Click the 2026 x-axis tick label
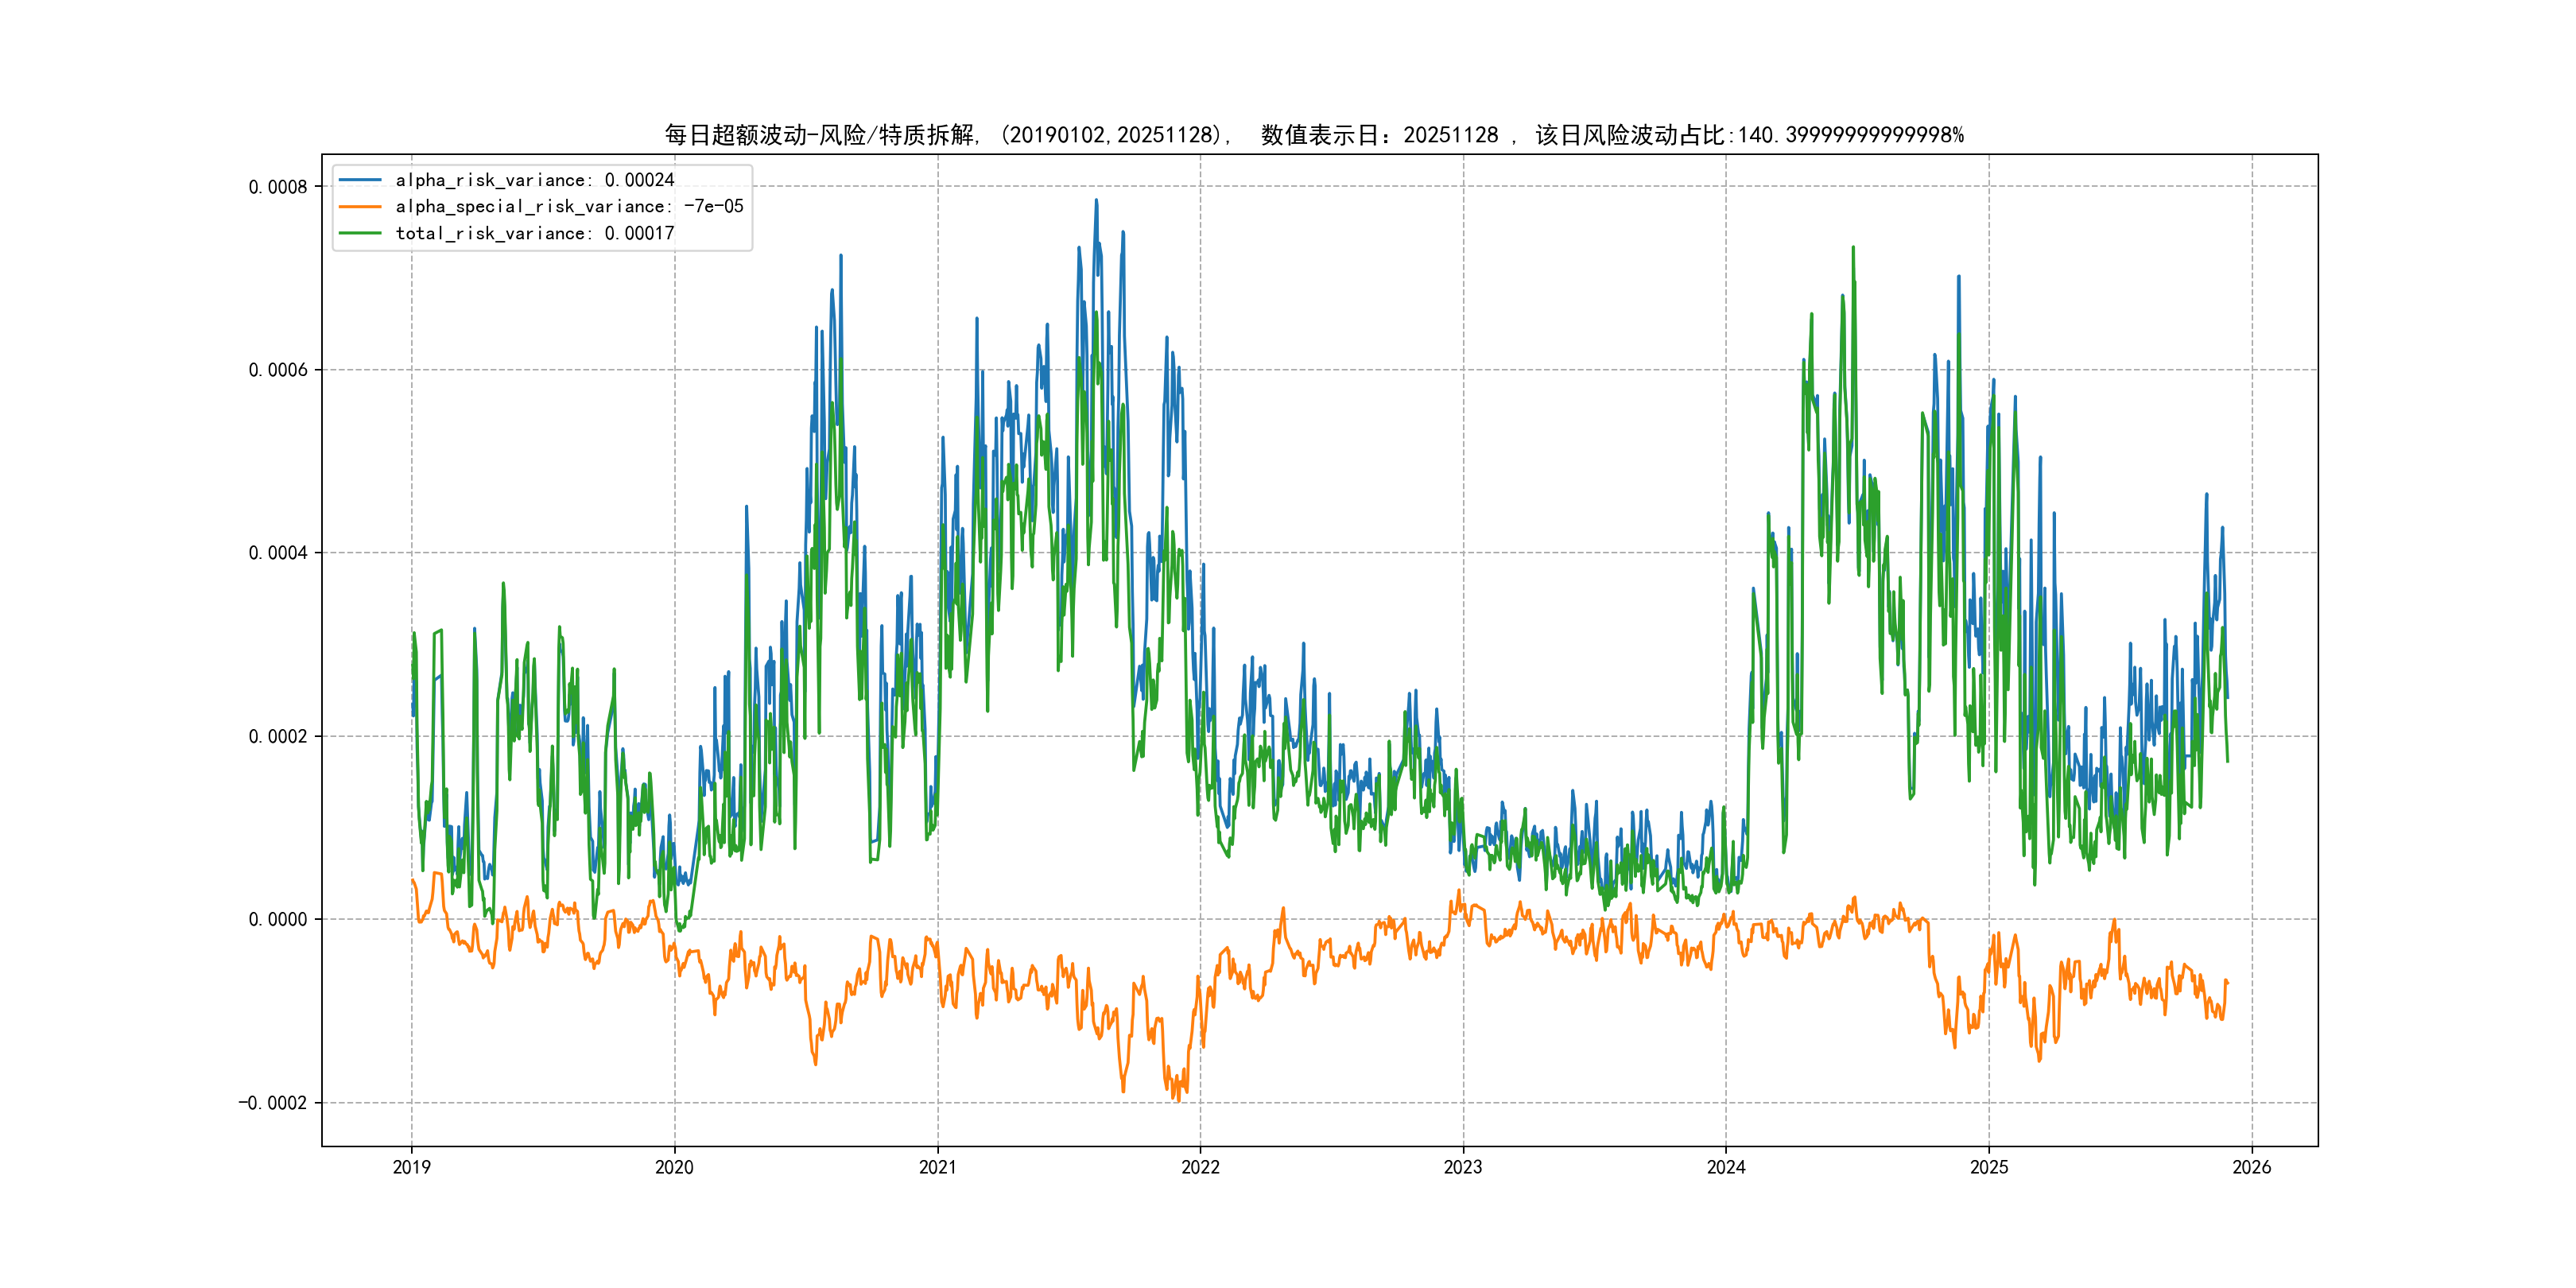Viewport: 2576px width, 1288px height. coord(2251,1167)
